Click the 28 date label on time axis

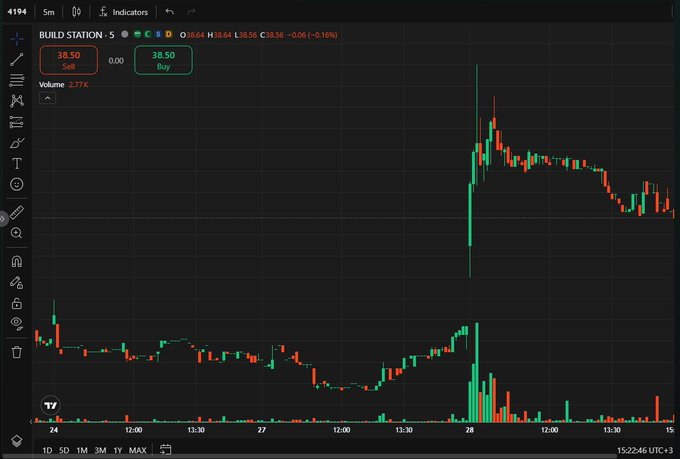tap(470, 430)
